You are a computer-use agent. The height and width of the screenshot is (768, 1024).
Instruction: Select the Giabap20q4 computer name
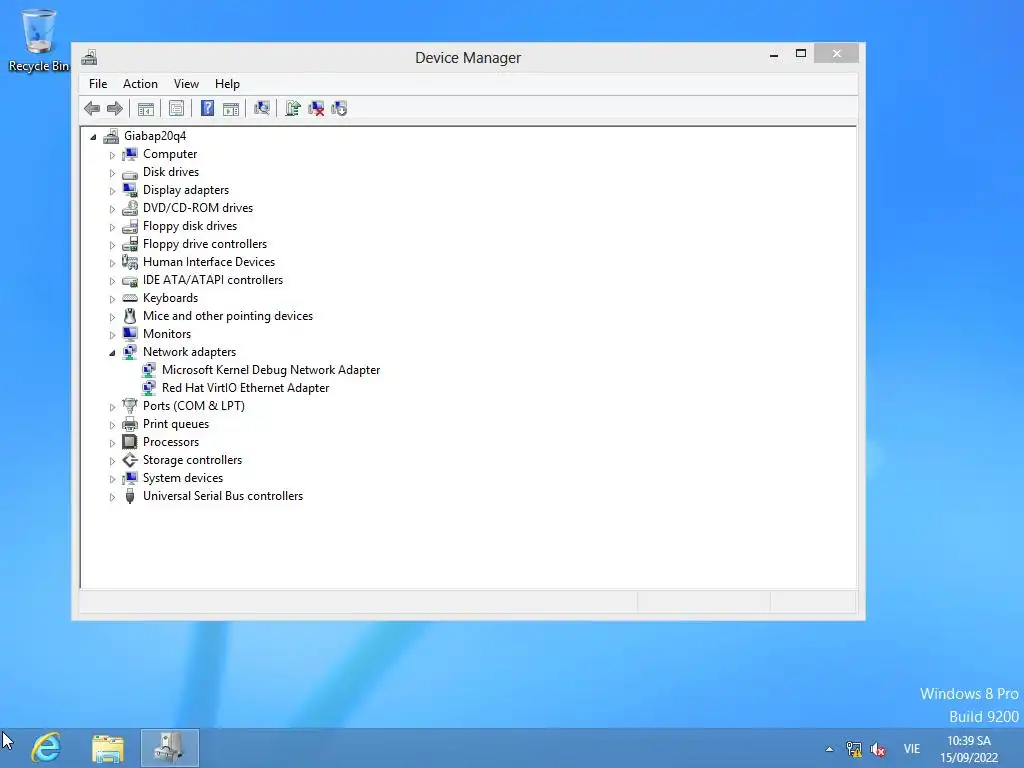click(x=155, y=136)
